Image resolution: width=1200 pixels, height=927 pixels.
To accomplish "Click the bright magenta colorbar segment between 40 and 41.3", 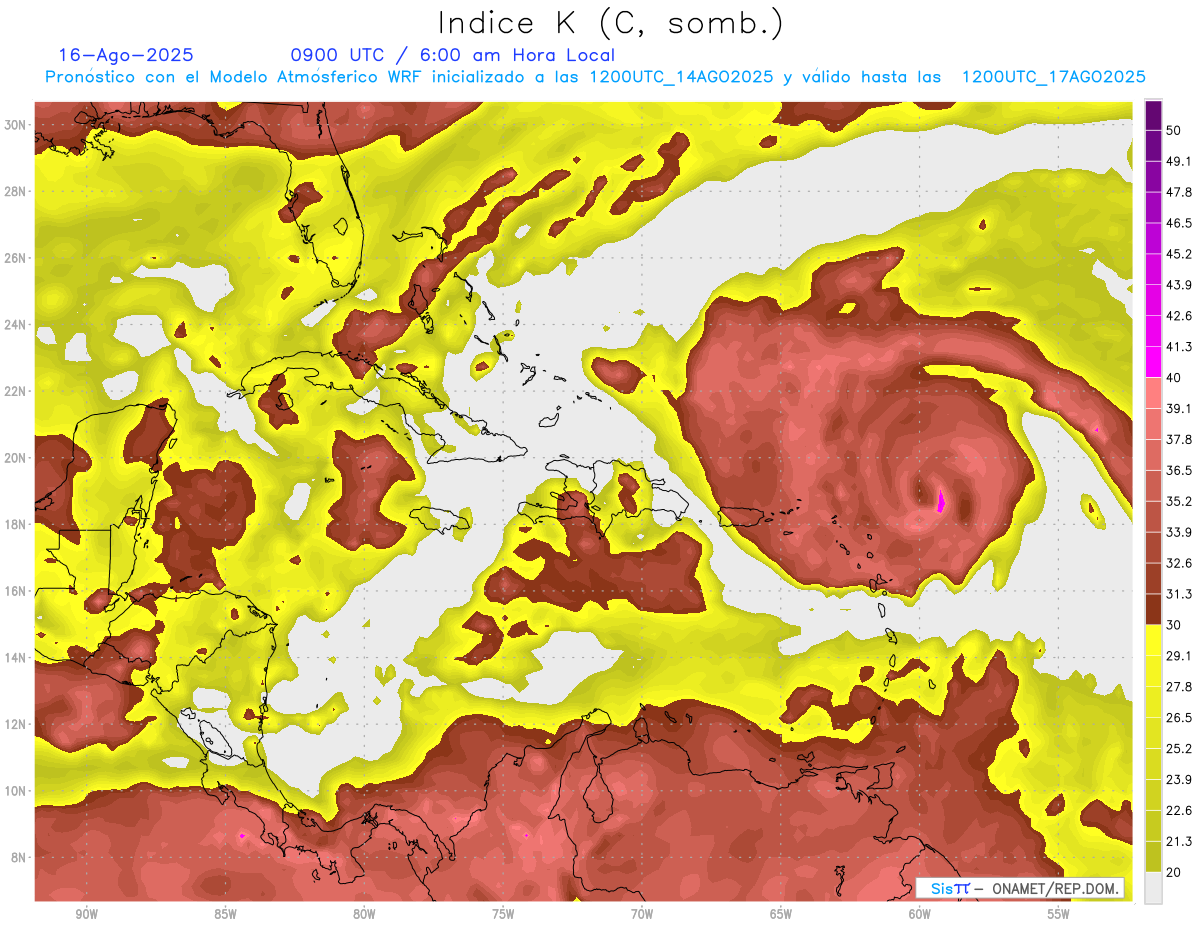I will 1153,362.
